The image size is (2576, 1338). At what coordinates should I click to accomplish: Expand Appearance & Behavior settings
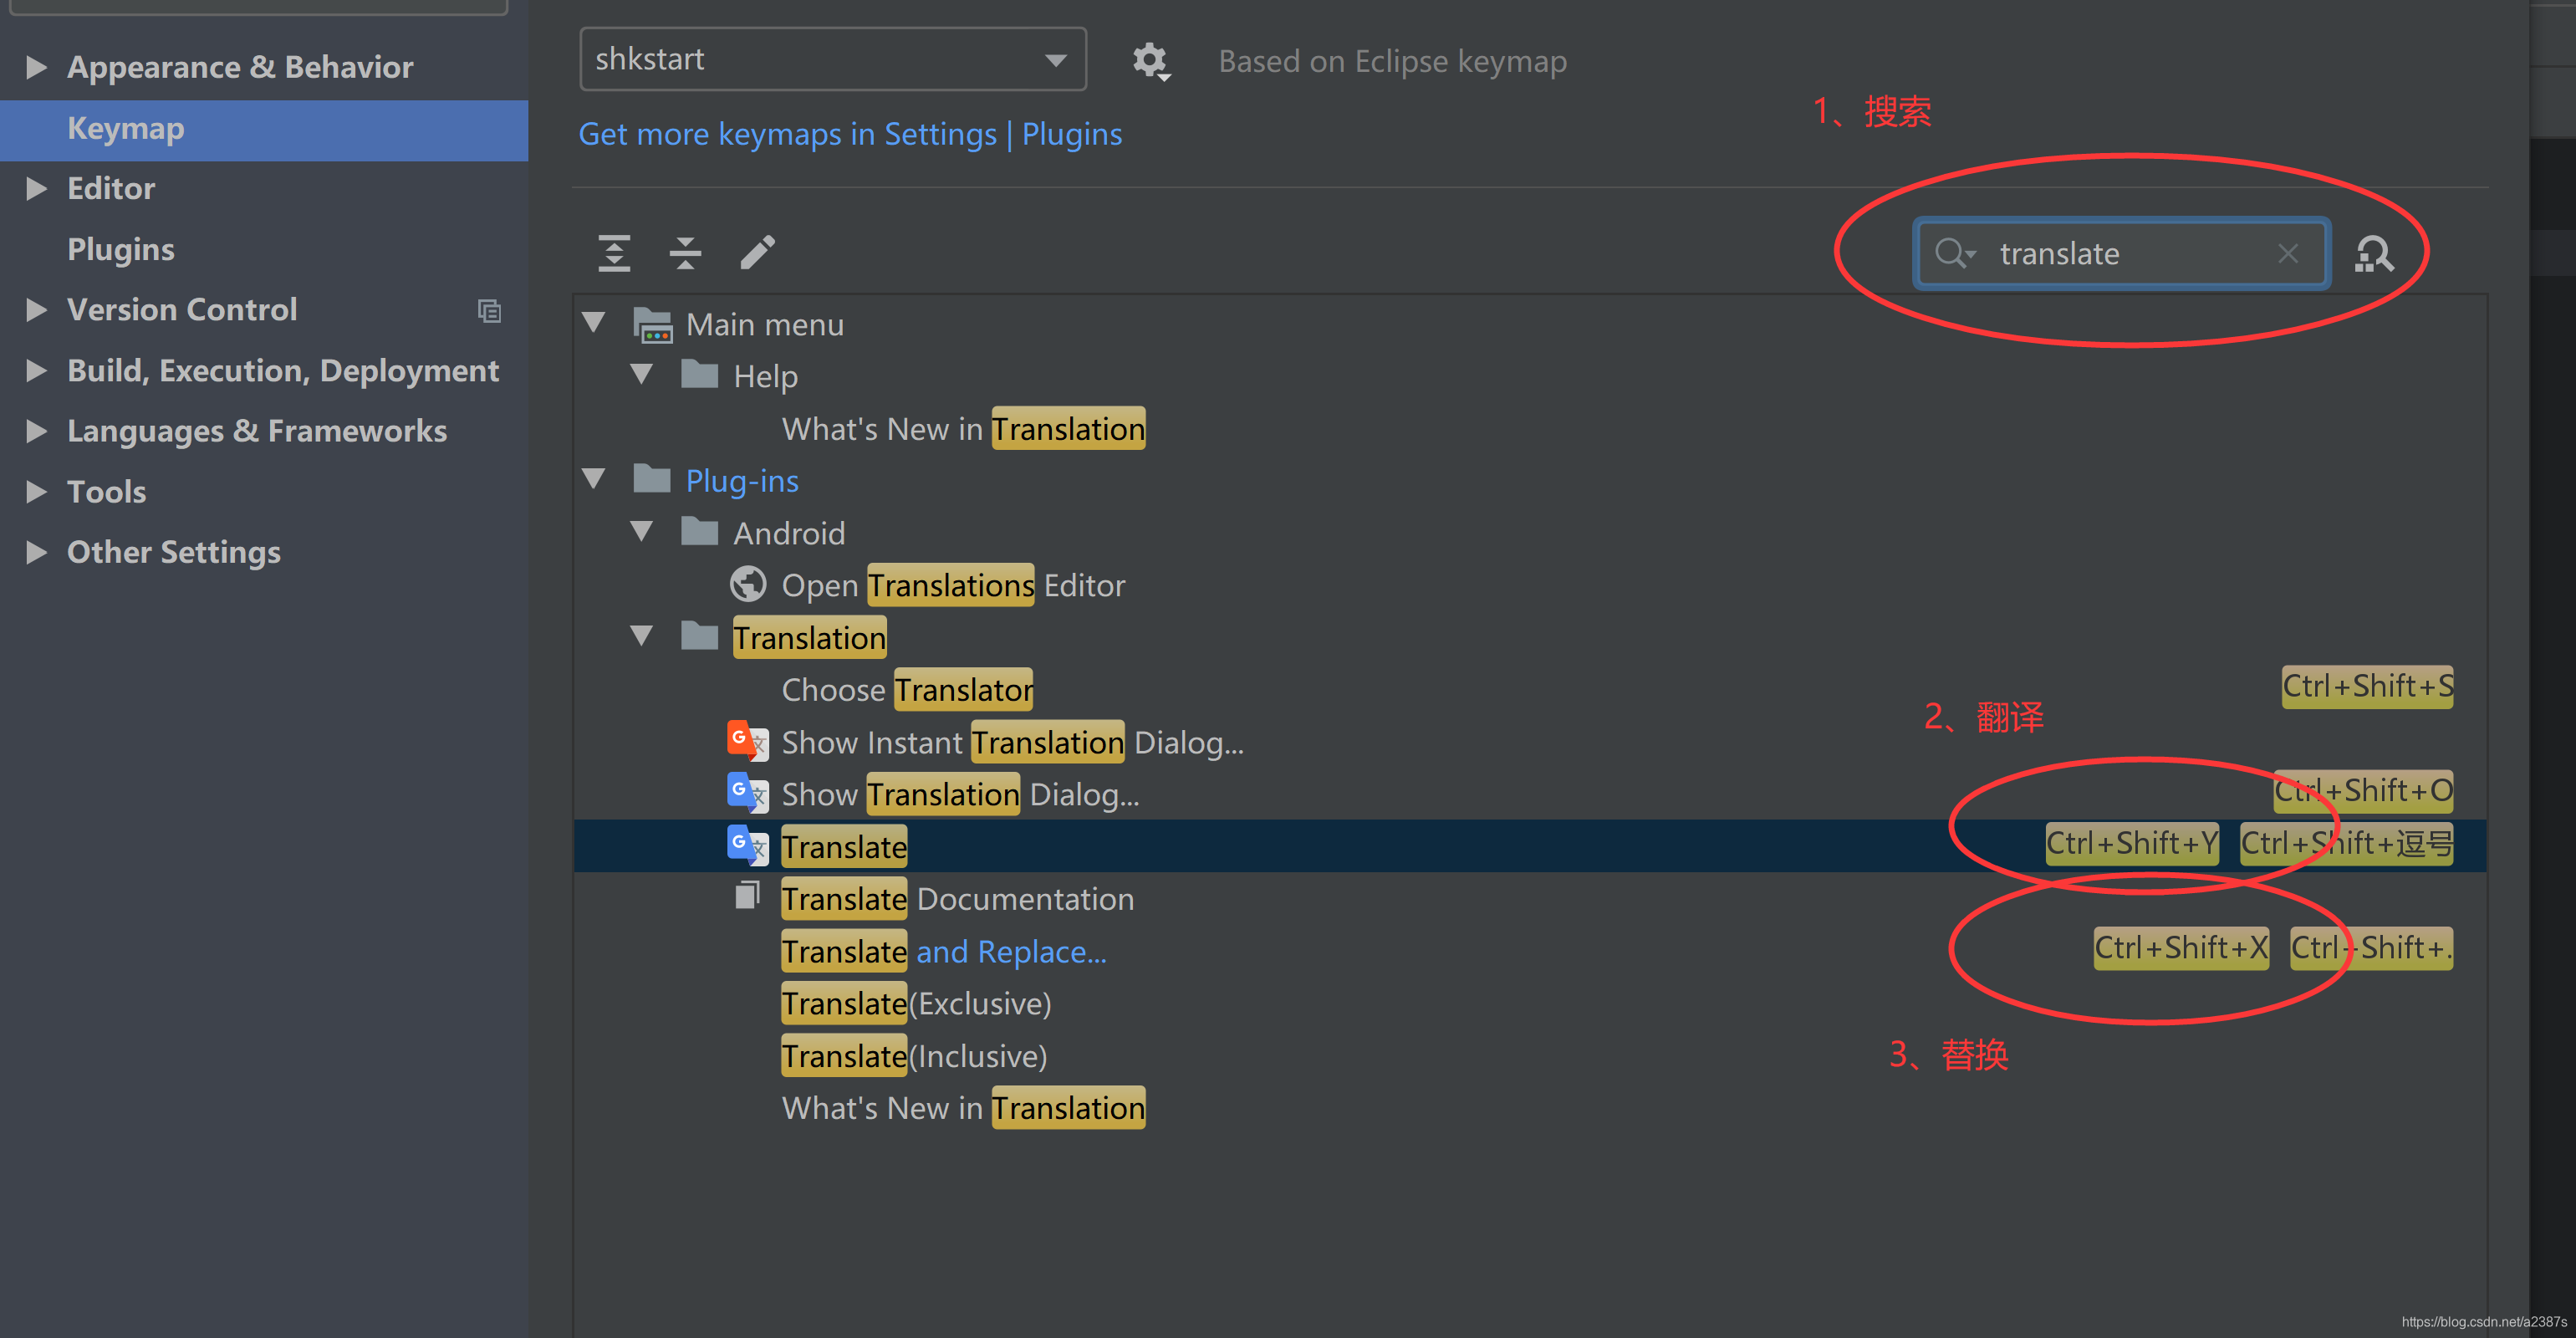click(37, 67)
